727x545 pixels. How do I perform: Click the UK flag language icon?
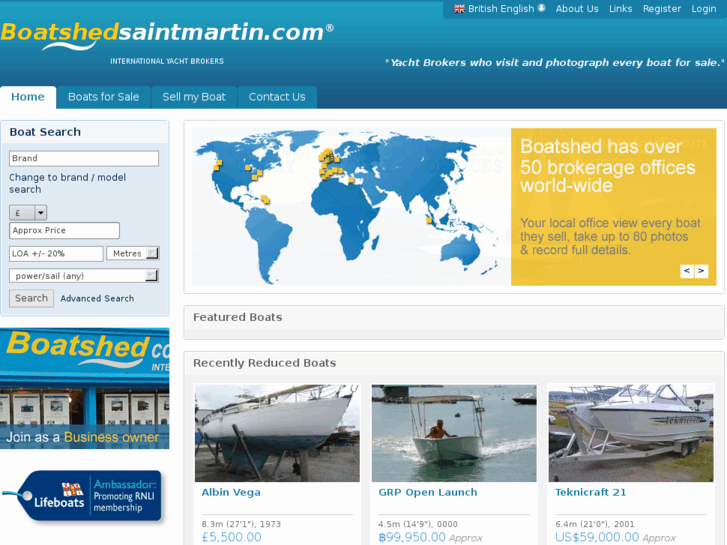[x=459, y=9]
